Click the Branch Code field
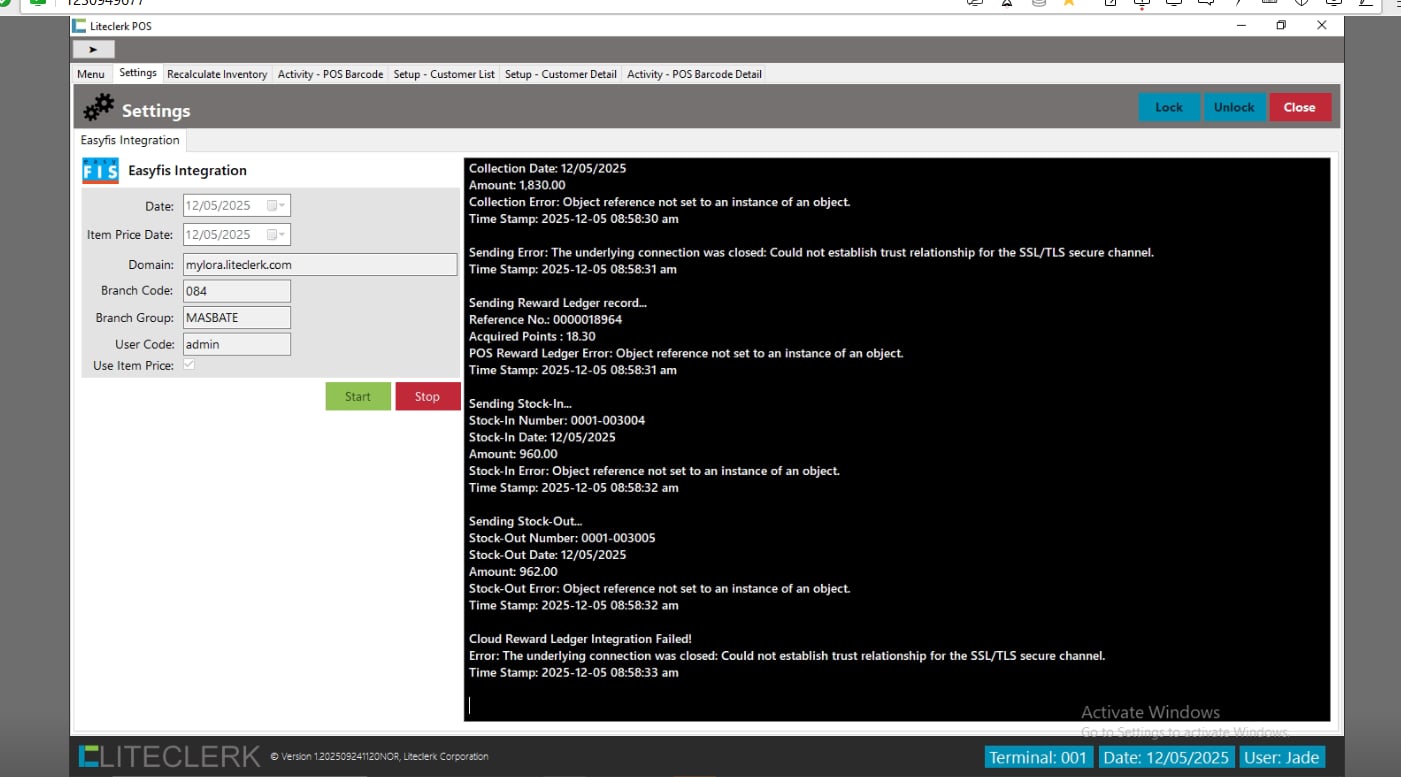 [236, 291]
